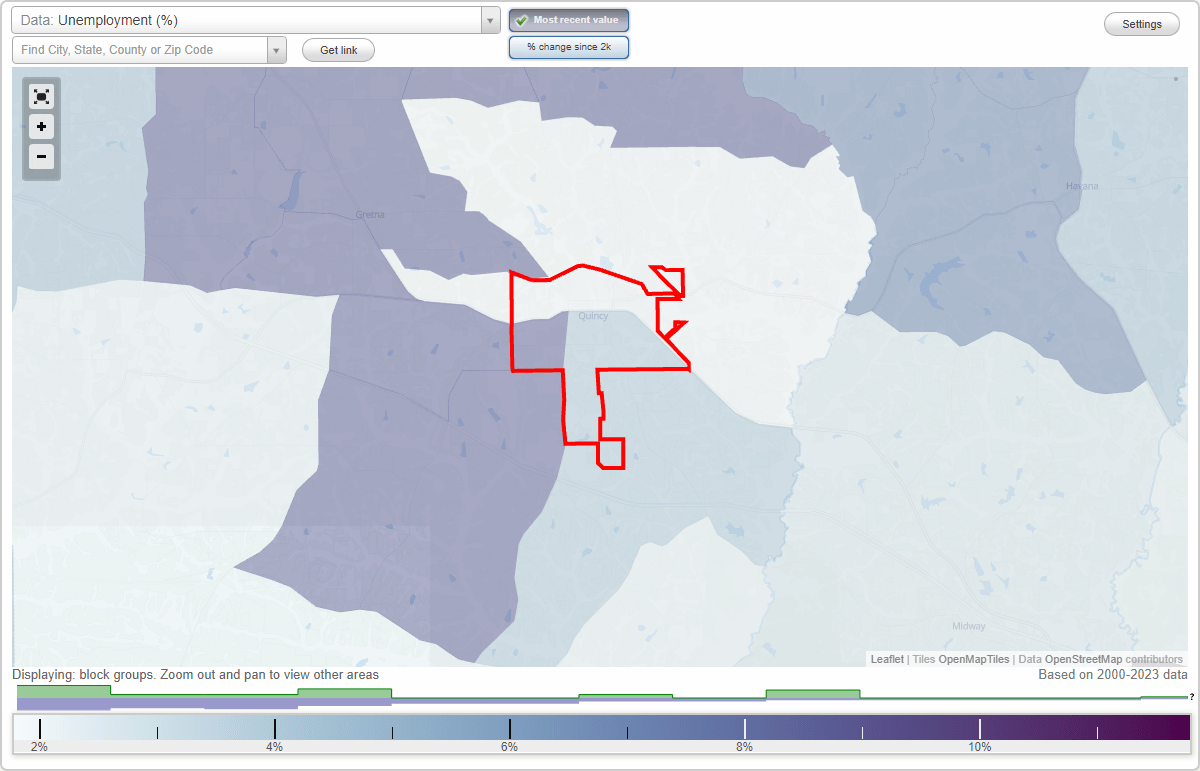Open the Settings button
The height and width of the screenshot is (771, 1200).
pos(1142,24)
